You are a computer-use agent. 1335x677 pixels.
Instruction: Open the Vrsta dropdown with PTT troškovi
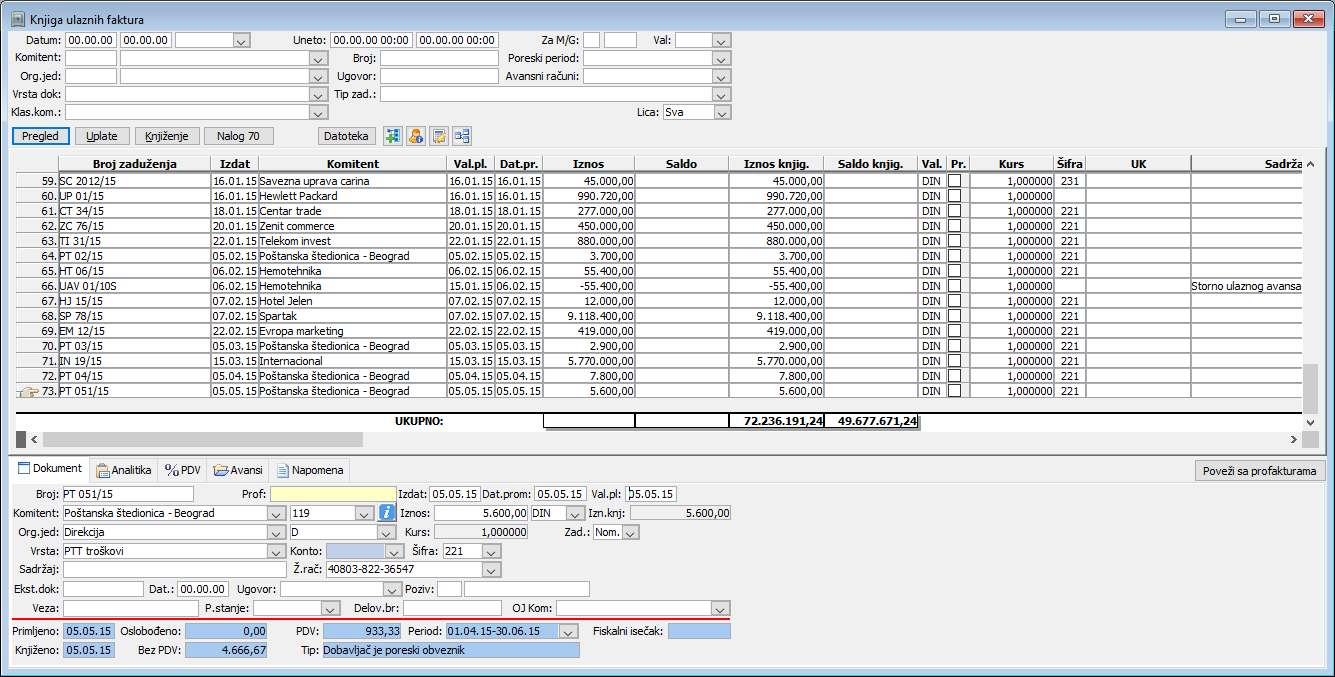(x=276, y=551)
